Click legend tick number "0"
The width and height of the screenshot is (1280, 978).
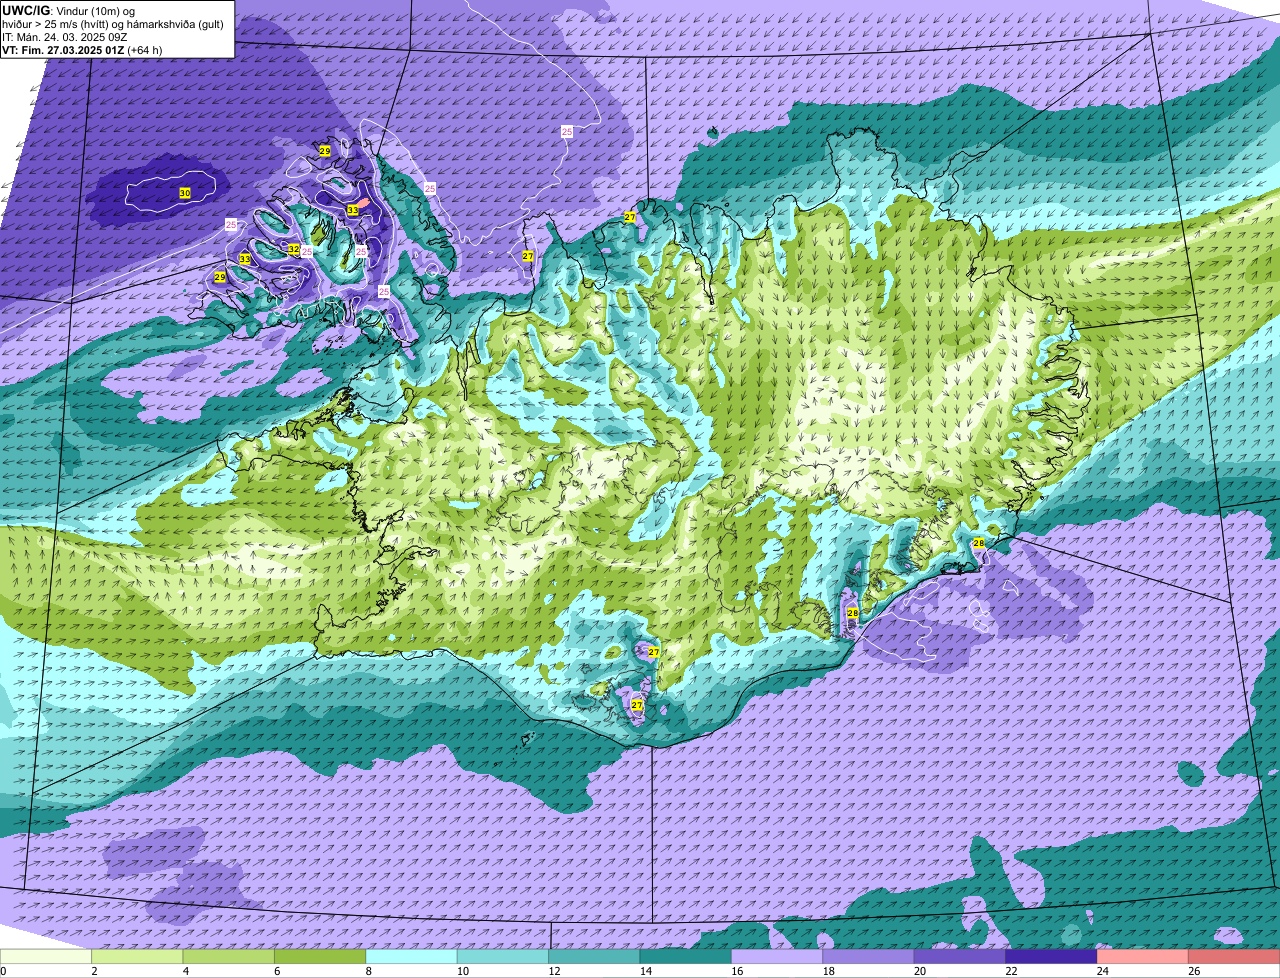4,971
